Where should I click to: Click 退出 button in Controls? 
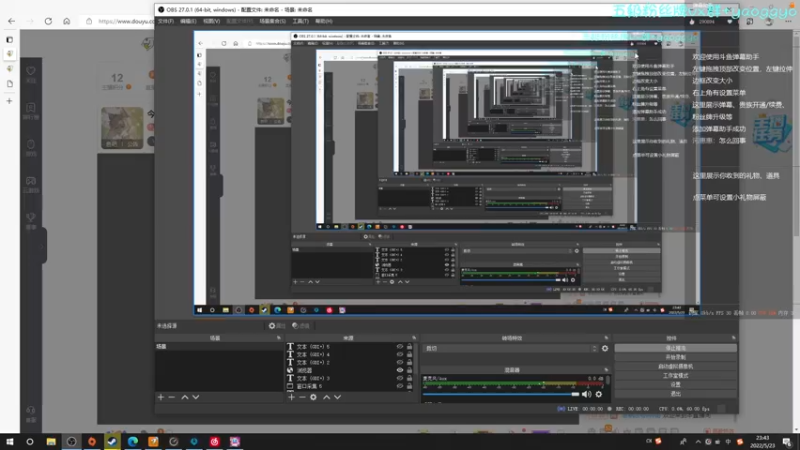click(676, 394)
